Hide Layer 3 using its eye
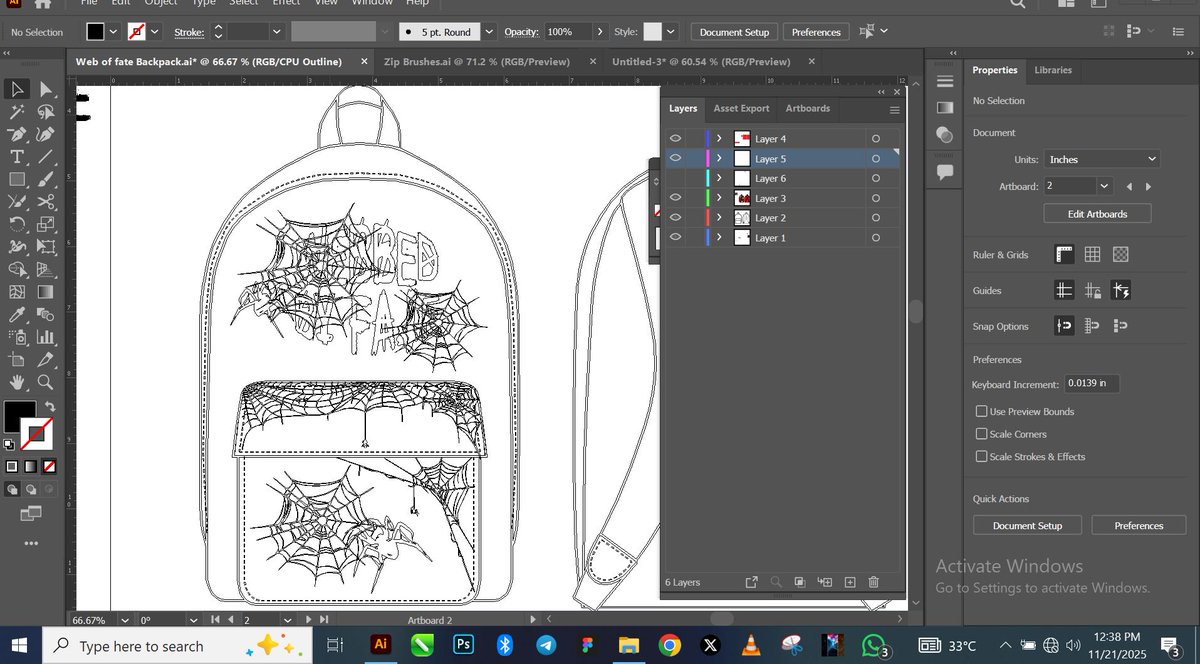The image size is (1200, 664). (x=675, y=198)
